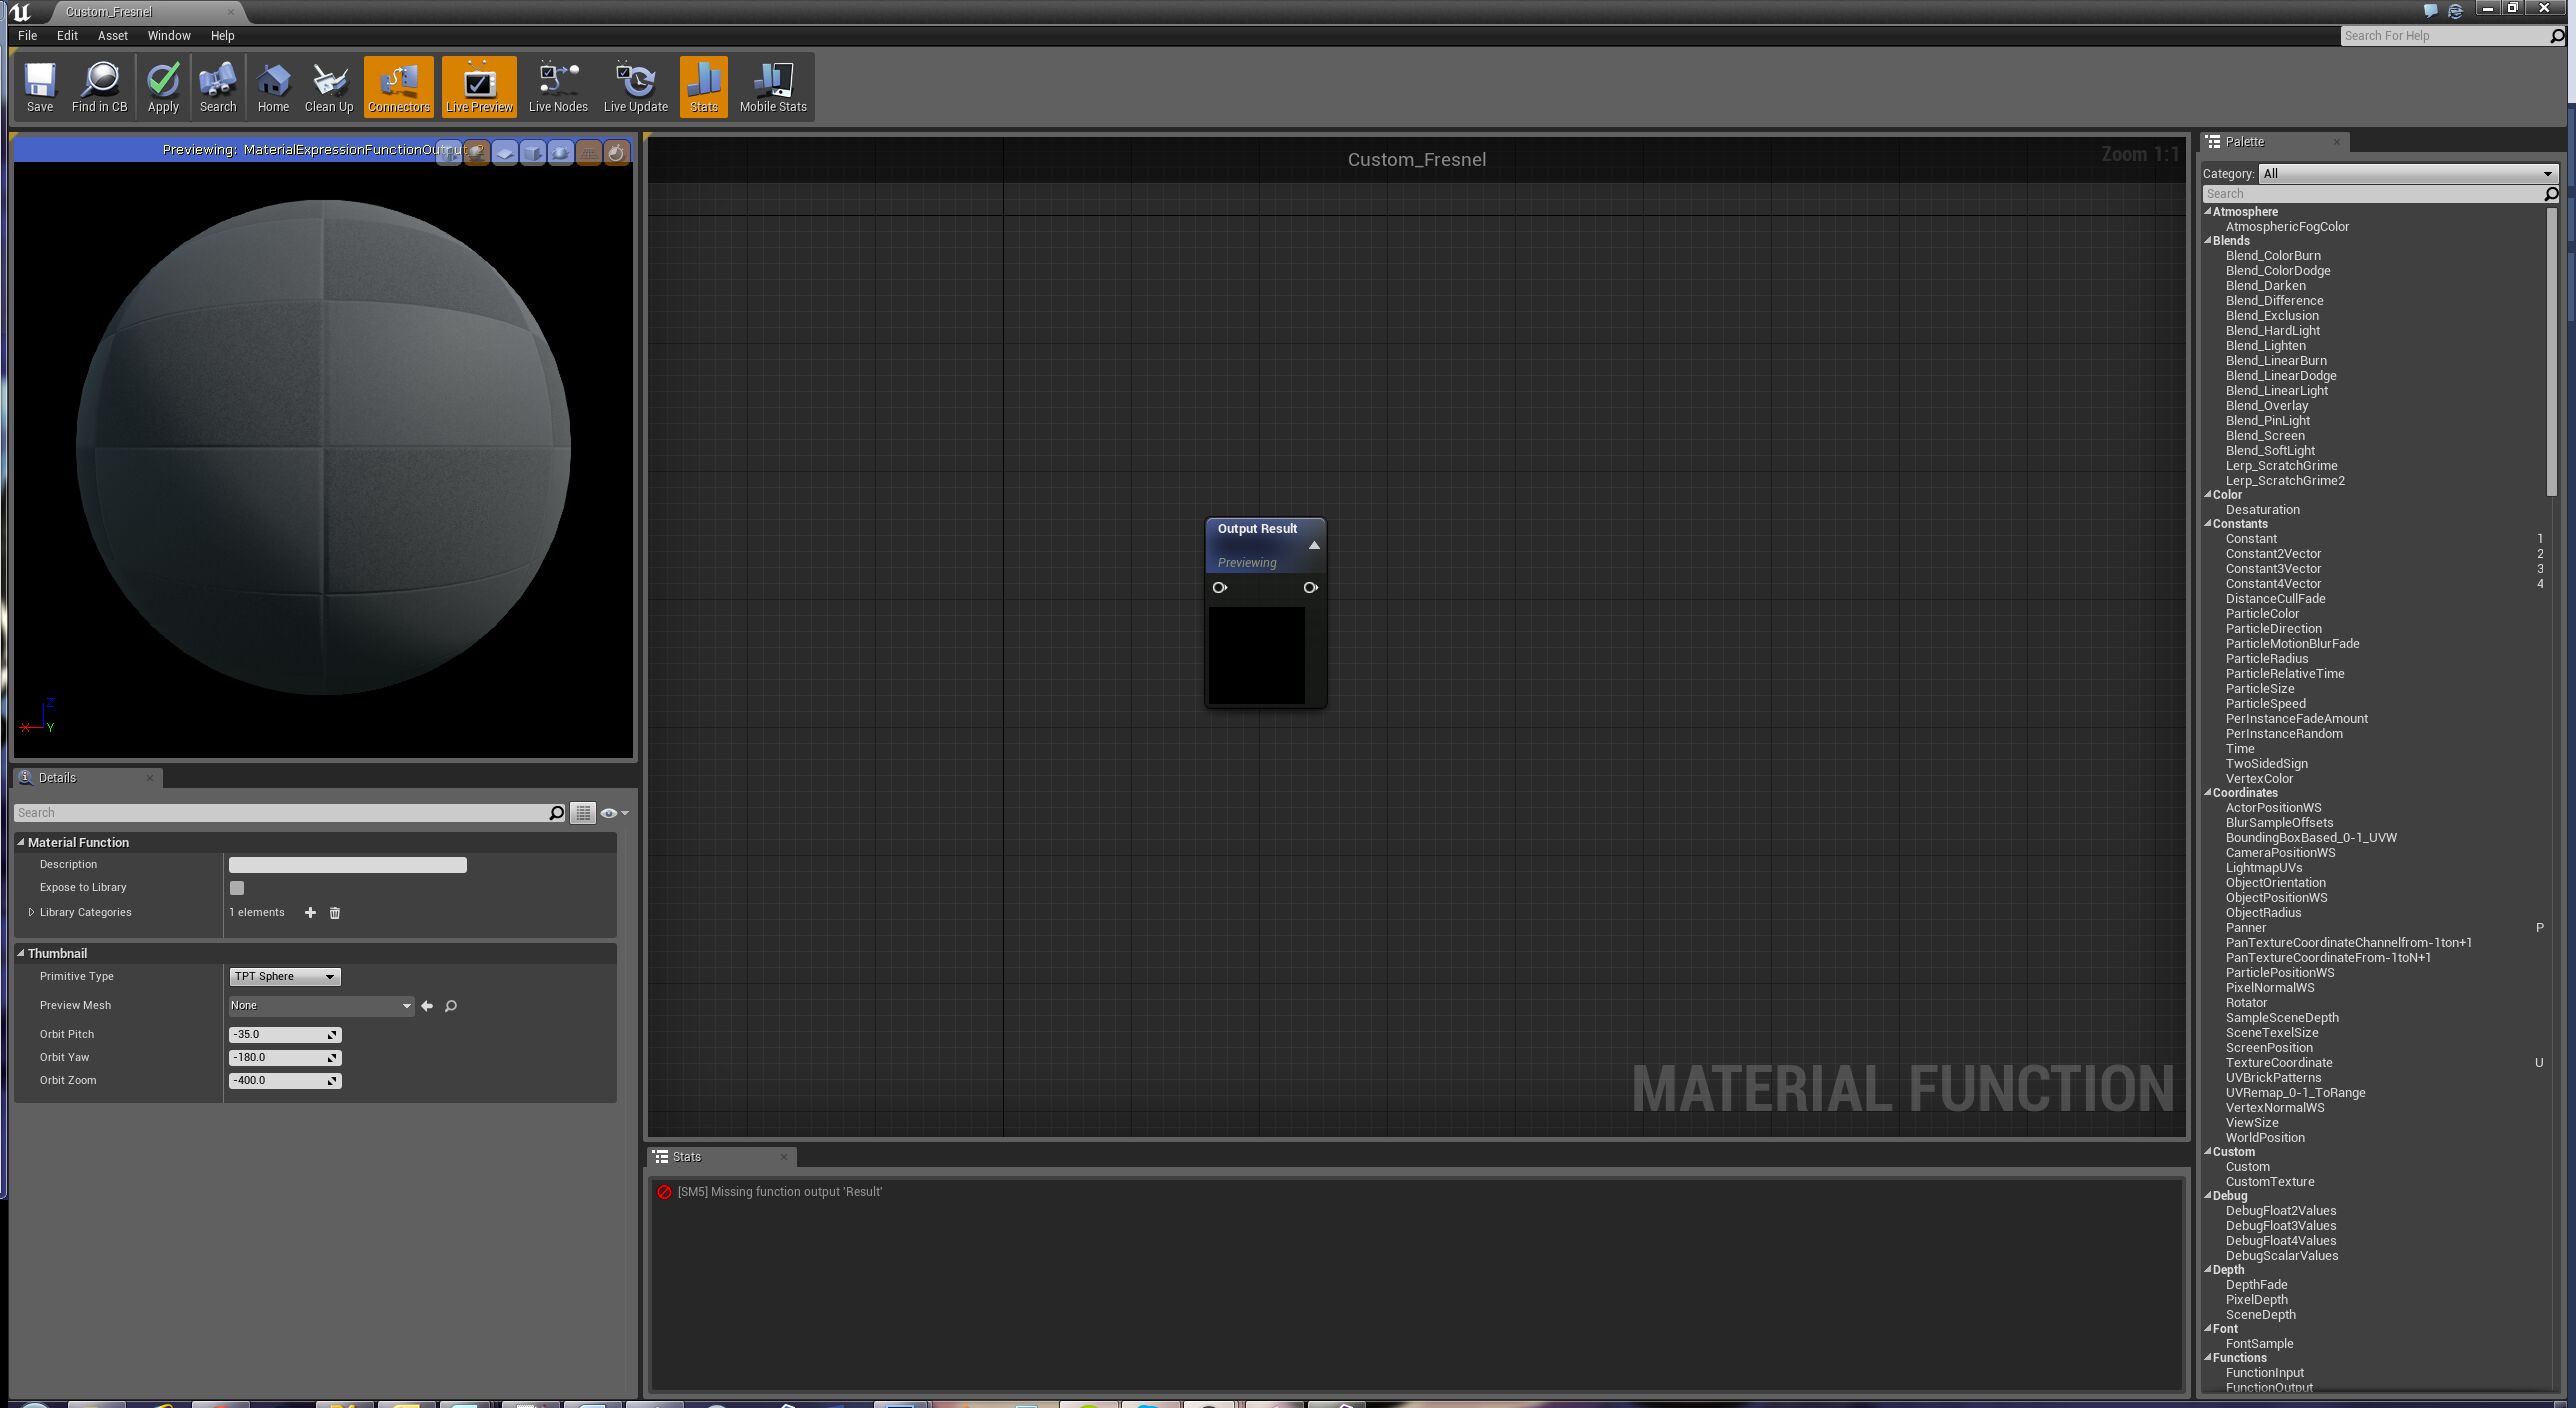Expand the Library Categories row
The width and height of the screenshot is (2576, 1408).
click(x=31, y=911)
